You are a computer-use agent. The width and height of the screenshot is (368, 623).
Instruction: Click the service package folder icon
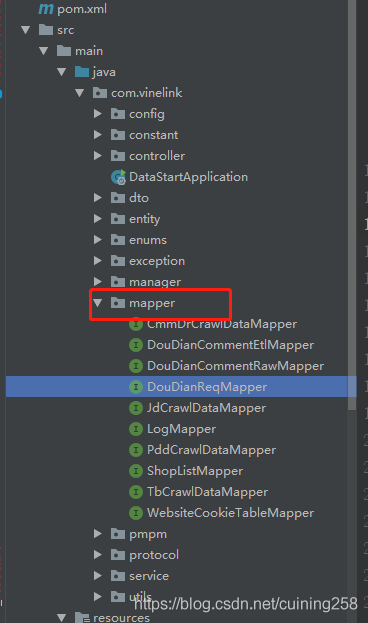[x=118, y=576]
